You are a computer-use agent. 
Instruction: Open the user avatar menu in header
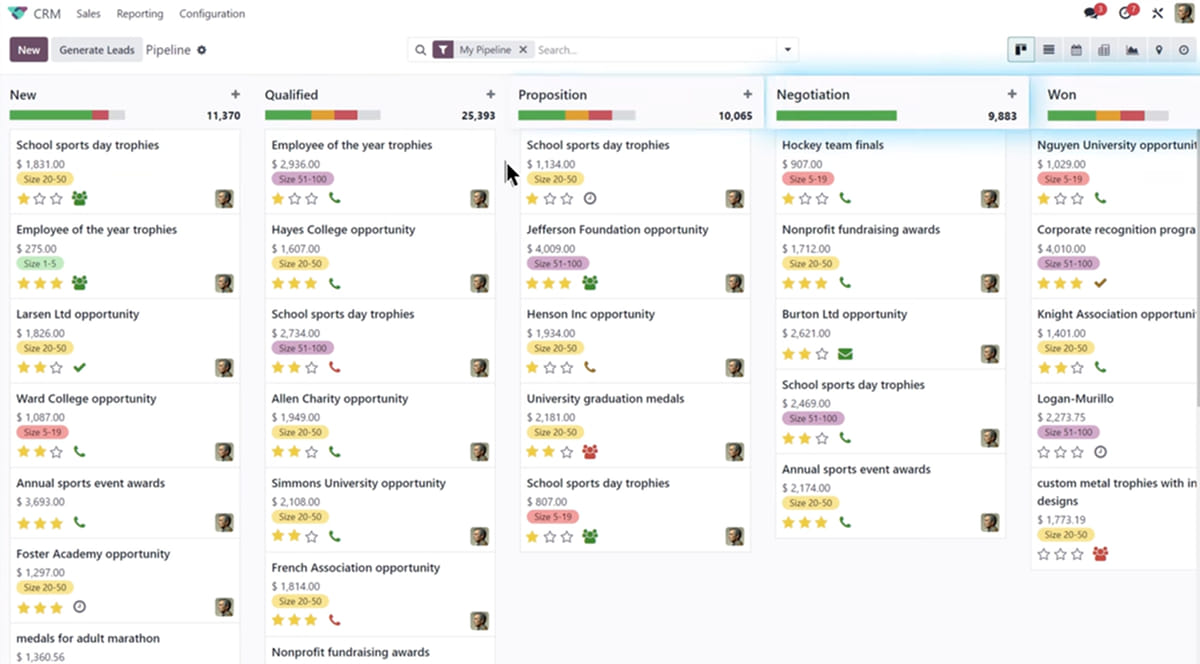[1184, 14]
